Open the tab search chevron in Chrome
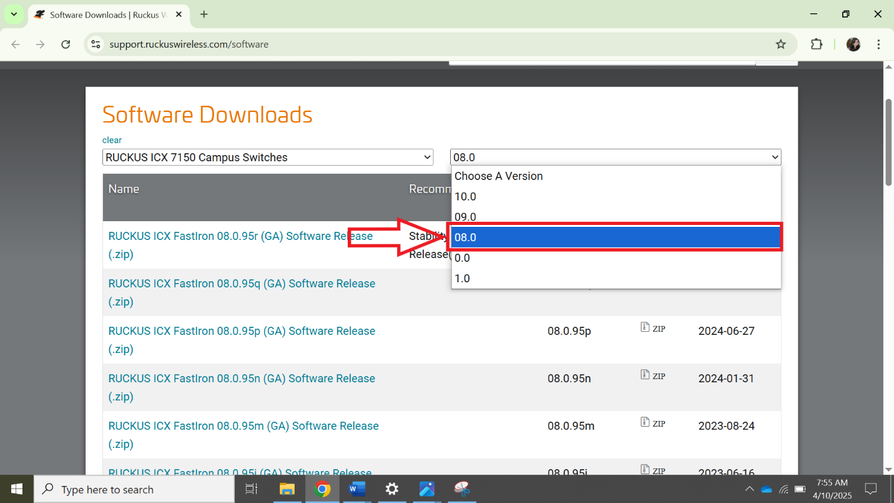 pyautogui.click(x=14, y=15)
